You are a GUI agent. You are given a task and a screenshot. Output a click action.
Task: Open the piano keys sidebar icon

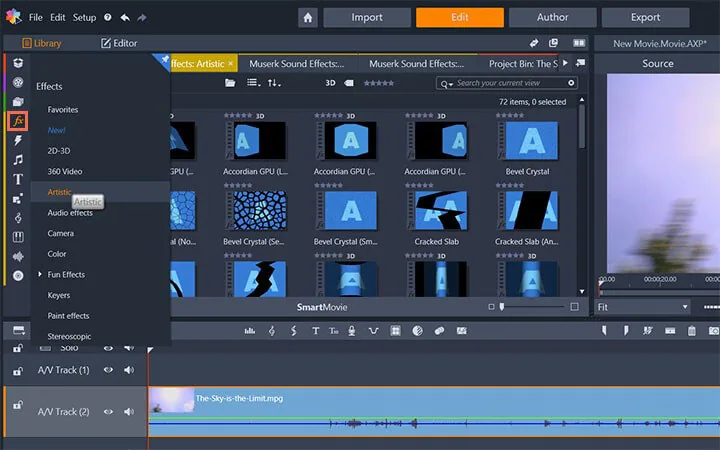tap(18, 237)
